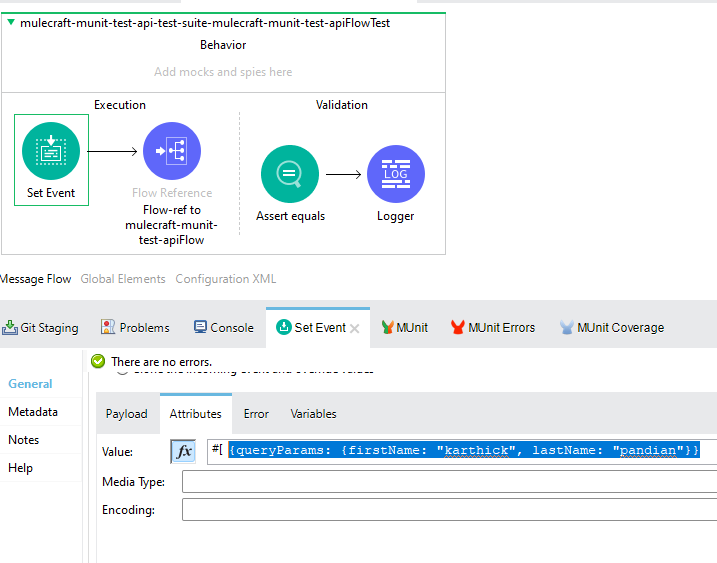Switch to Configuration XML view
This screenshot has height=563, width=717.
point(225,279)
